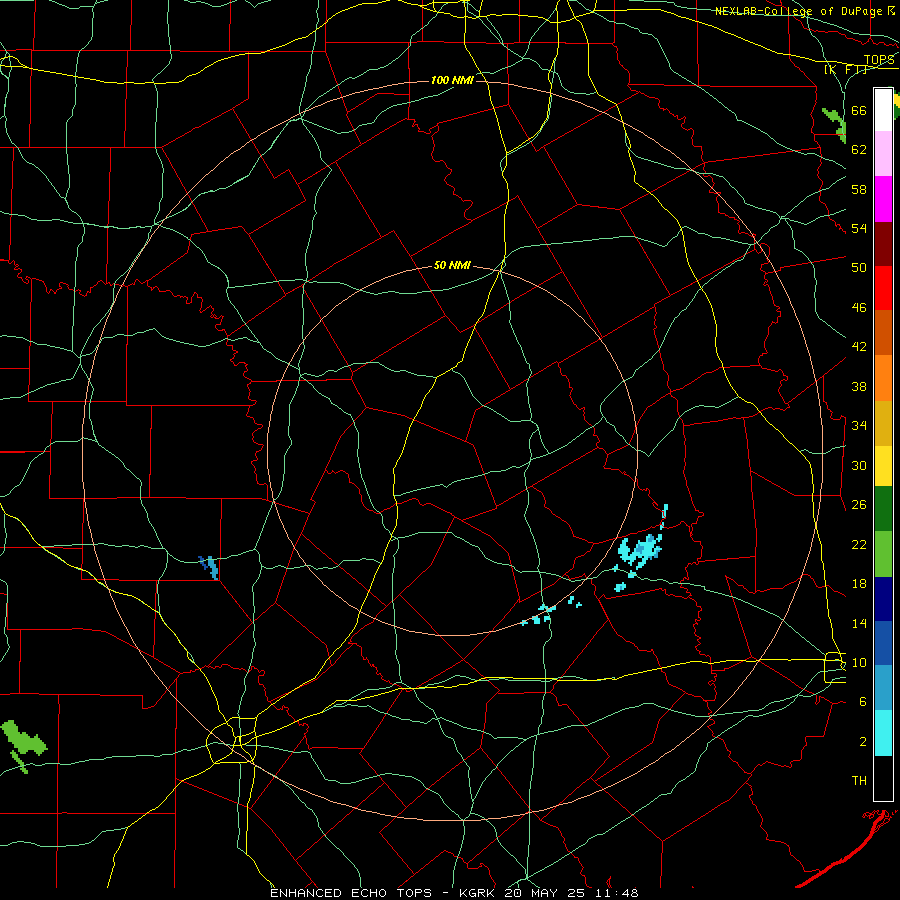Viewport: 900px width, 900px height.
Task: Click the '10' legend value
Action: pyautogui.click(x=859, y=662)
